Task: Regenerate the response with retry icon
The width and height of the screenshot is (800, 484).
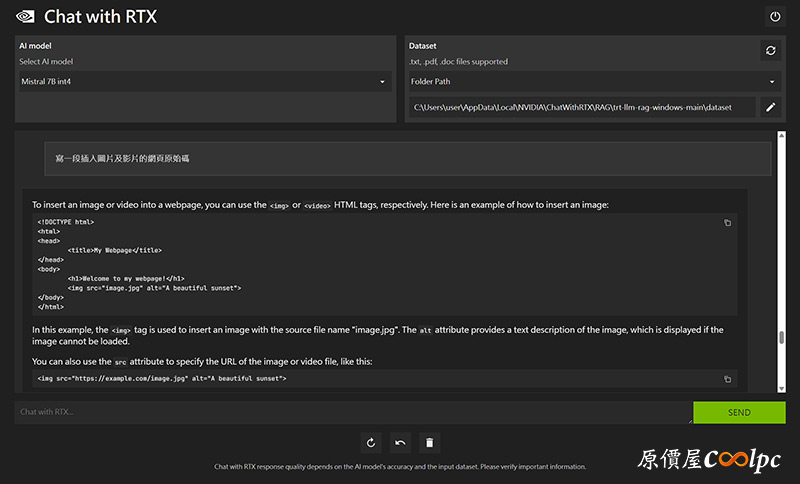Action: tap(371, 443)
